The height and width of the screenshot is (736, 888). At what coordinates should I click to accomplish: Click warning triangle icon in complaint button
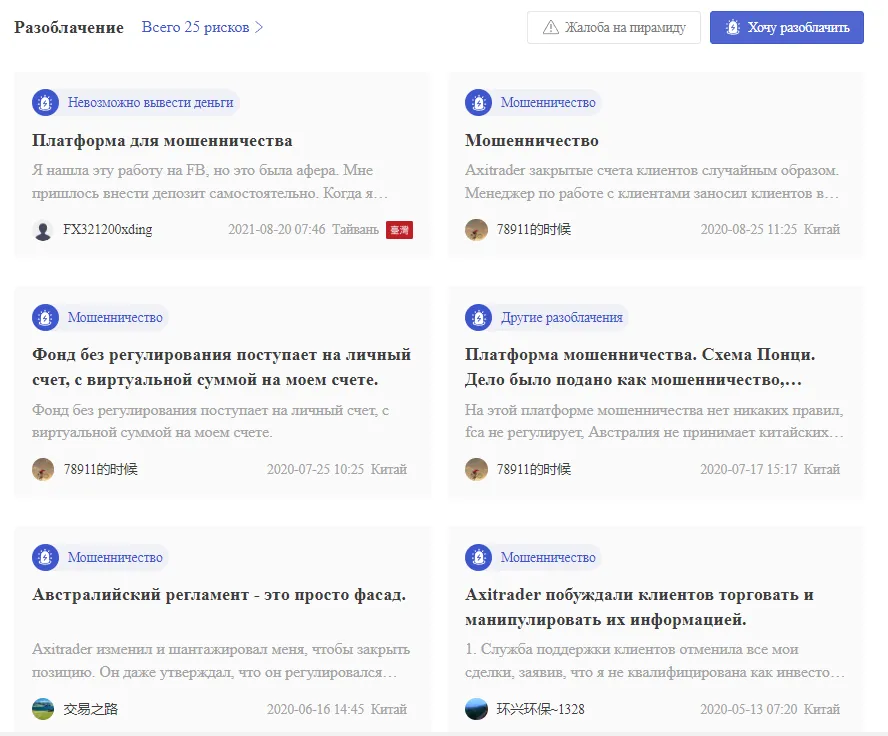[550, 27]
